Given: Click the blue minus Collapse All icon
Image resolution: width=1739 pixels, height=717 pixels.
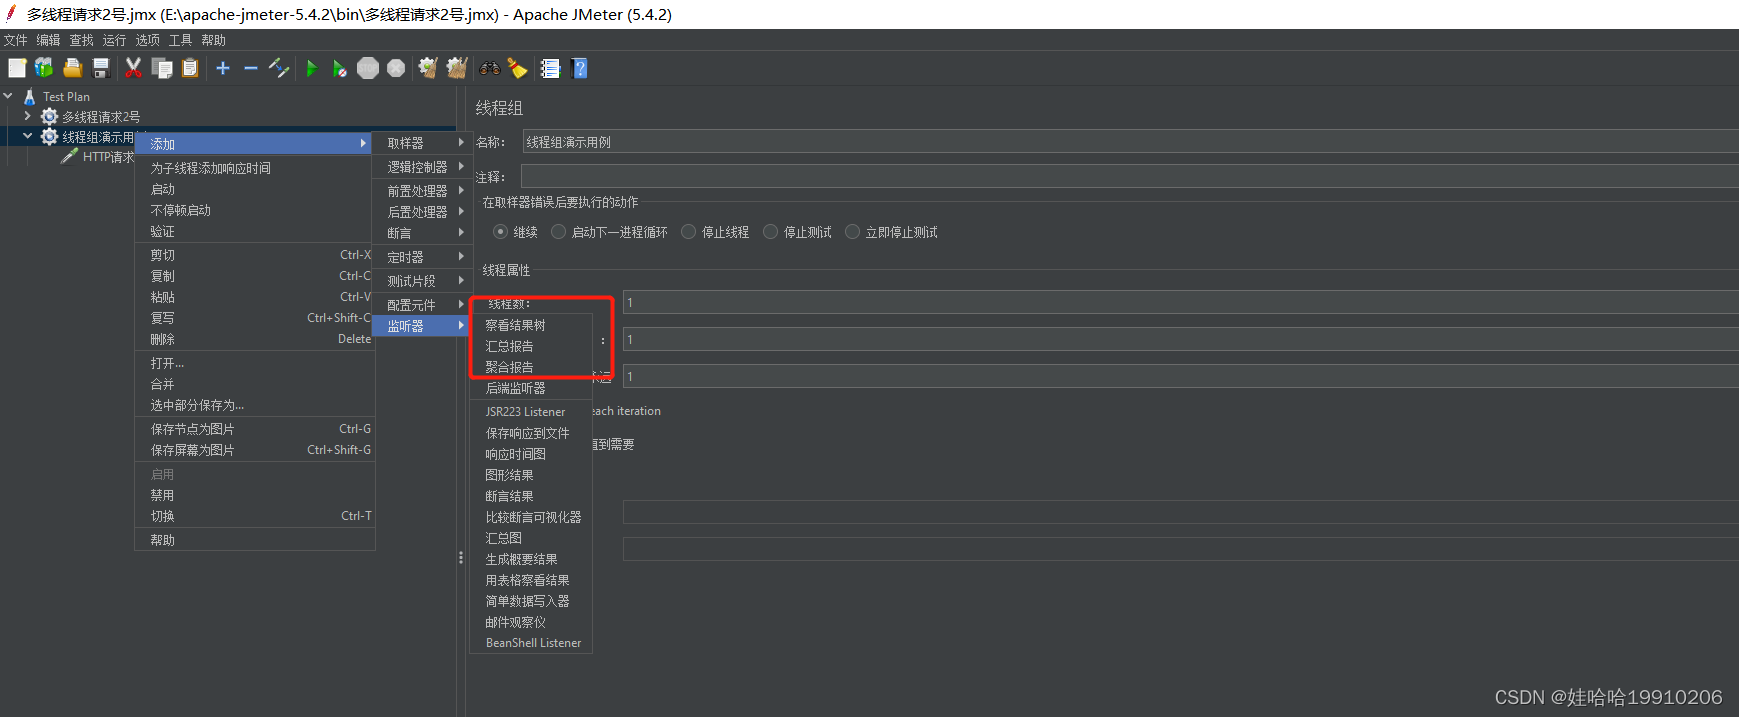Looking at the screenshot, I should tap(251, 68).
